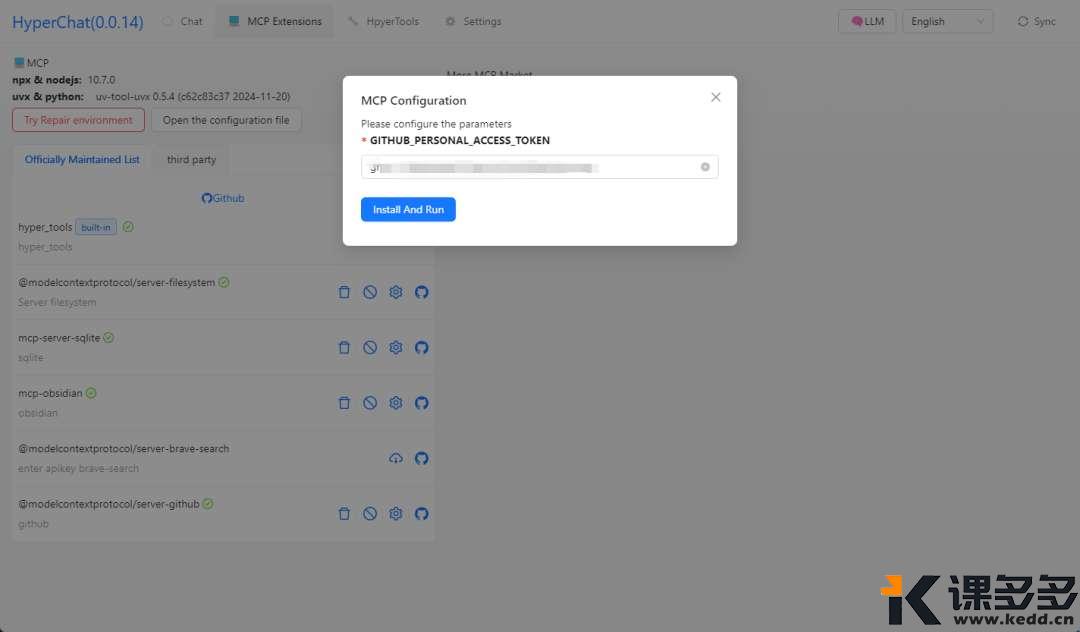The height and width of the screenshot is (632, 1080).
Task: Select the mcp-obsidian entry name
Action: coord(50,393)
